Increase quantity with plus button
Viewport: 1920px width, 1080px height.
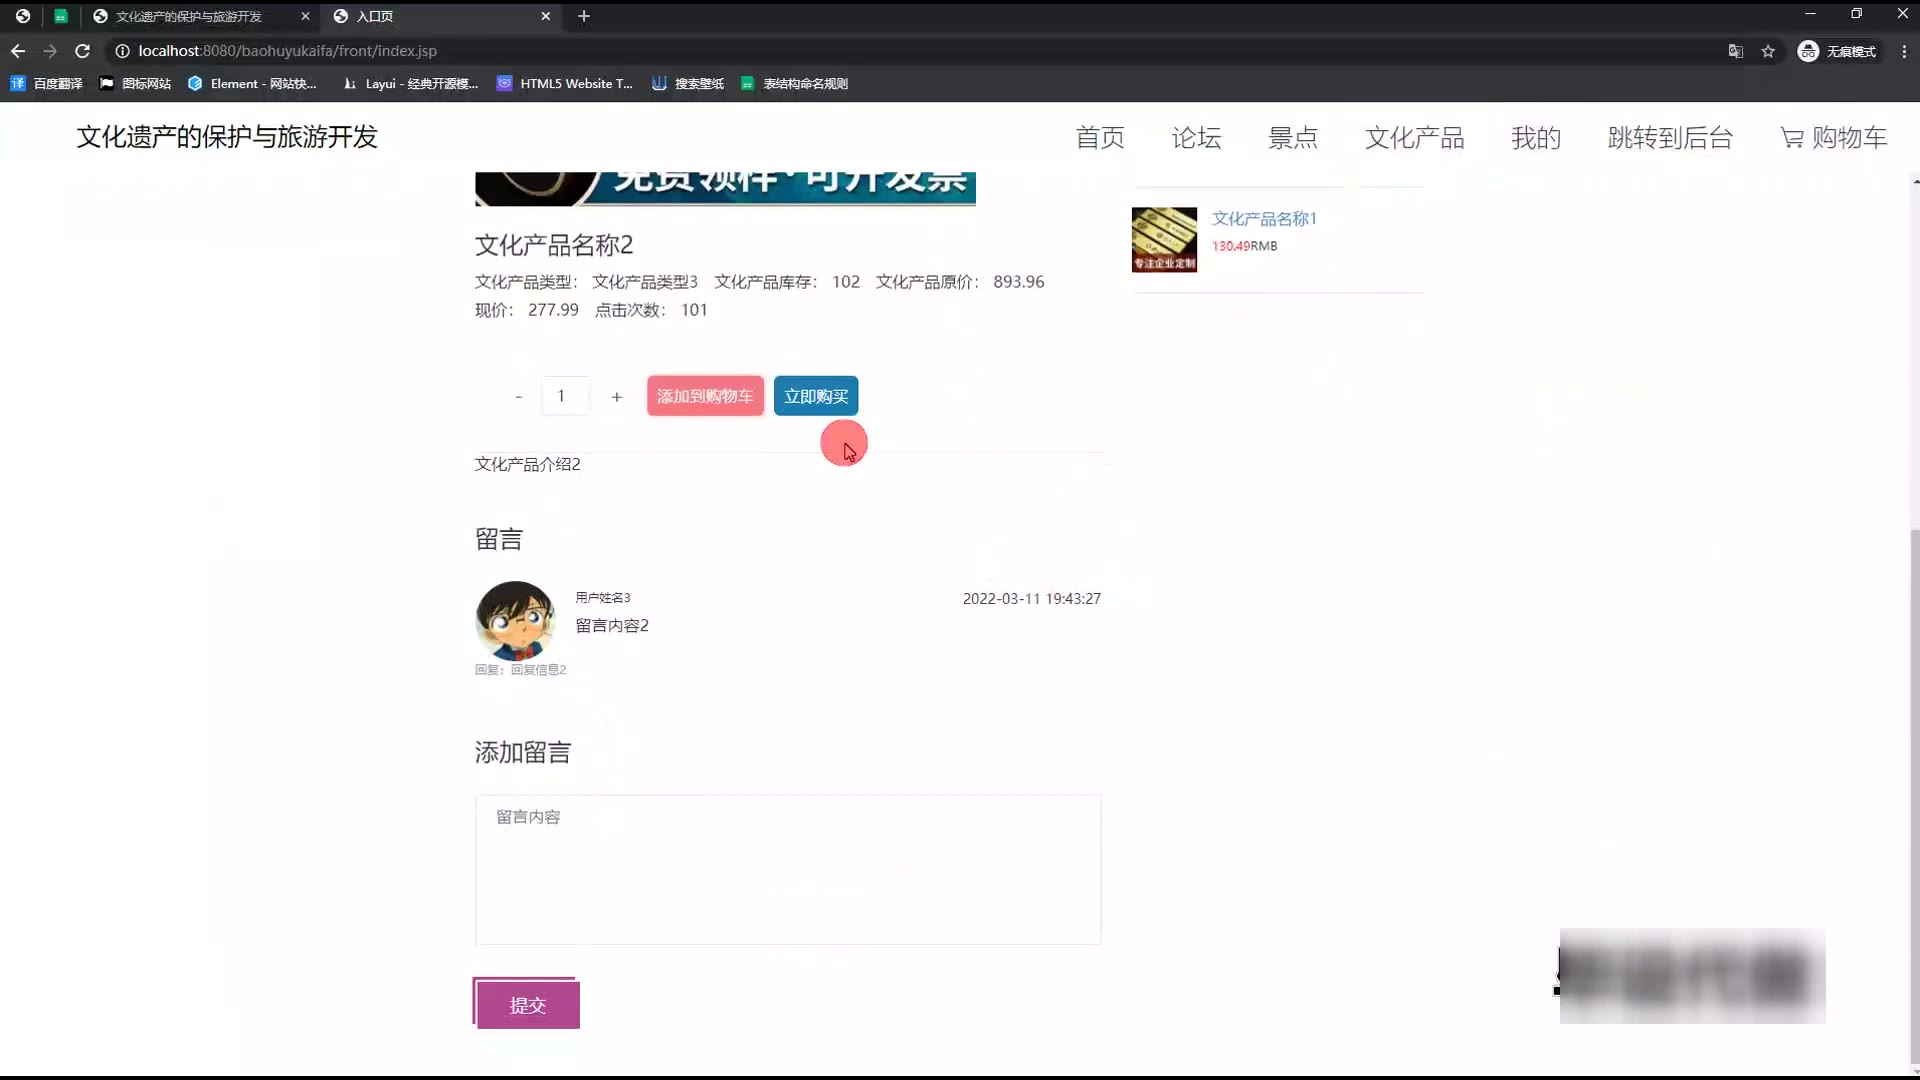pos(617,397)
